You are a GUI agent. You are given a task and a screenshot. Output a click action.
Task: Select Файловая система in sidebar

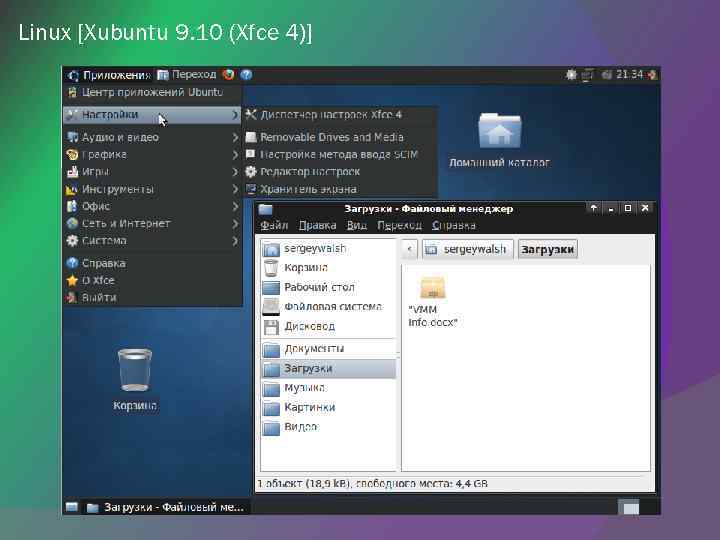(328, 307)
